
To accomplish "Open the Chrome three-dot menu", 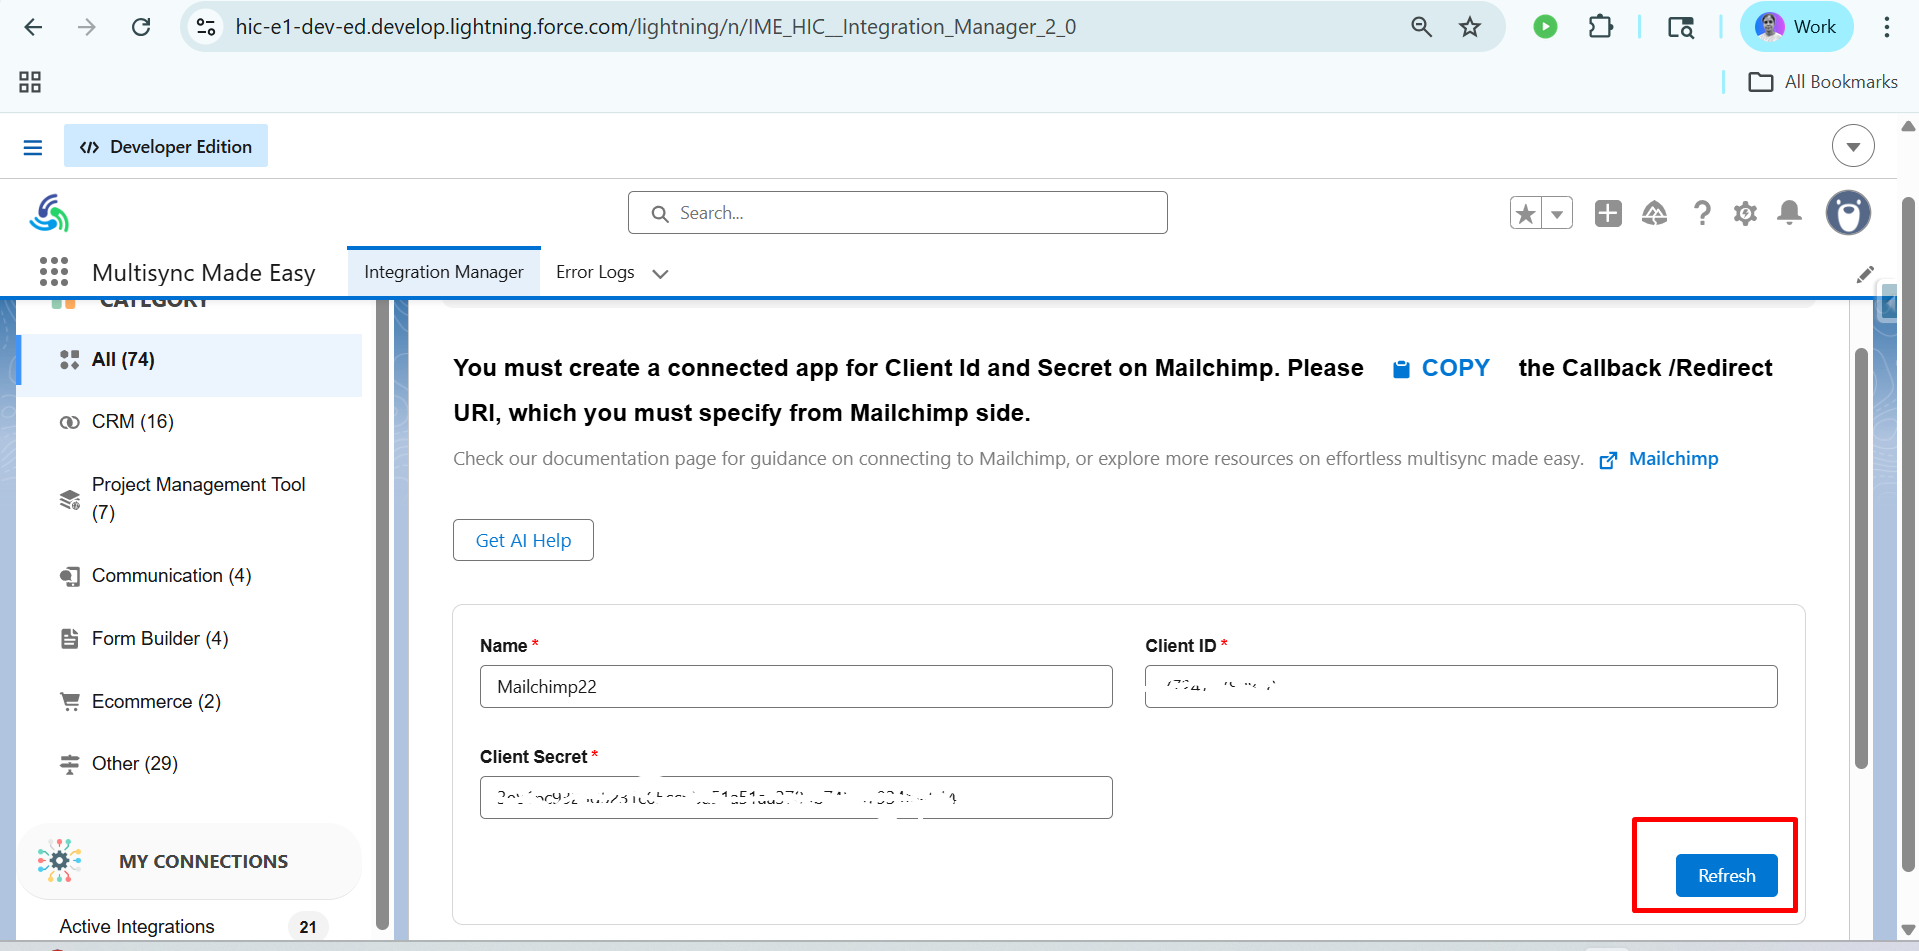I will point(1887,27).
